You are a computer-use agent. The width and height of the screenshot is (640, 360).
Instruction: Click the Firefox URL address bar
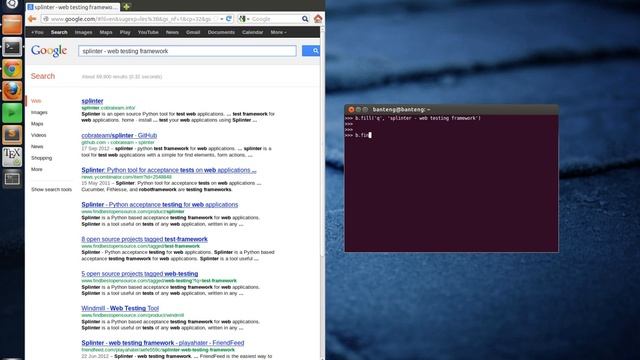point(137,19)
